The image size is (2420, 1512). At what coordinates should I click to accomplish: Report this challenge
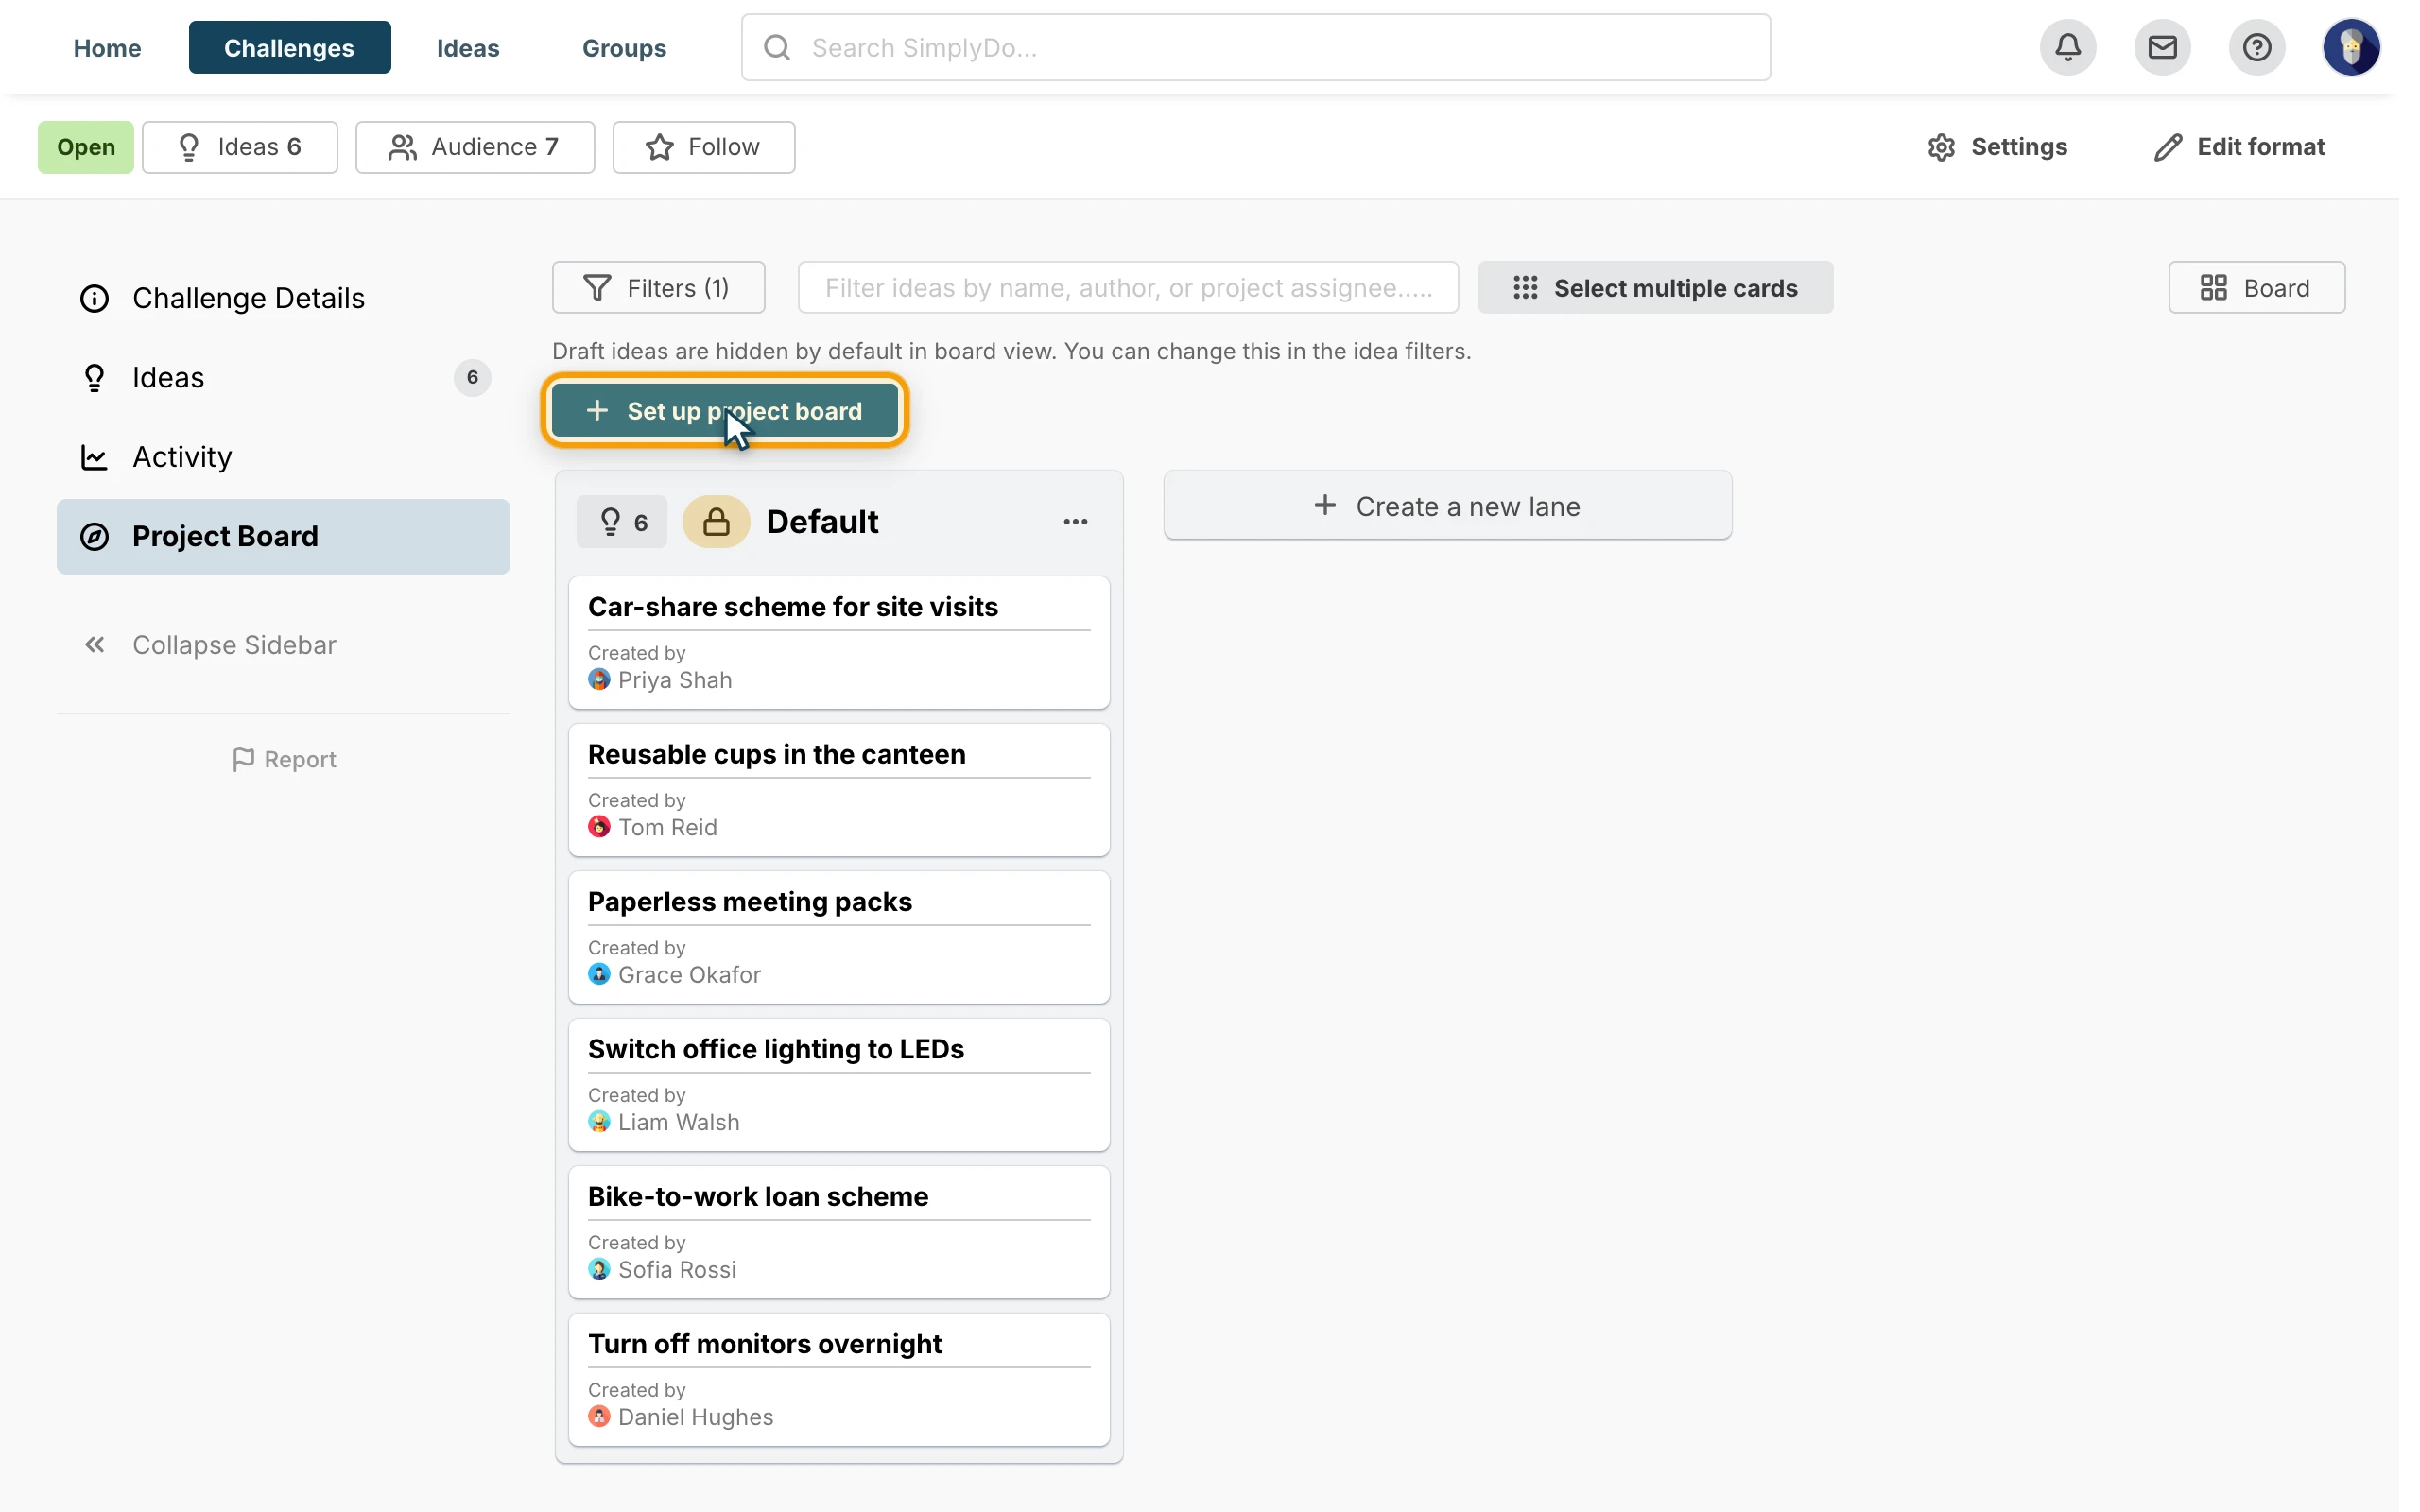pyautogui.click(x=284, y=760)
